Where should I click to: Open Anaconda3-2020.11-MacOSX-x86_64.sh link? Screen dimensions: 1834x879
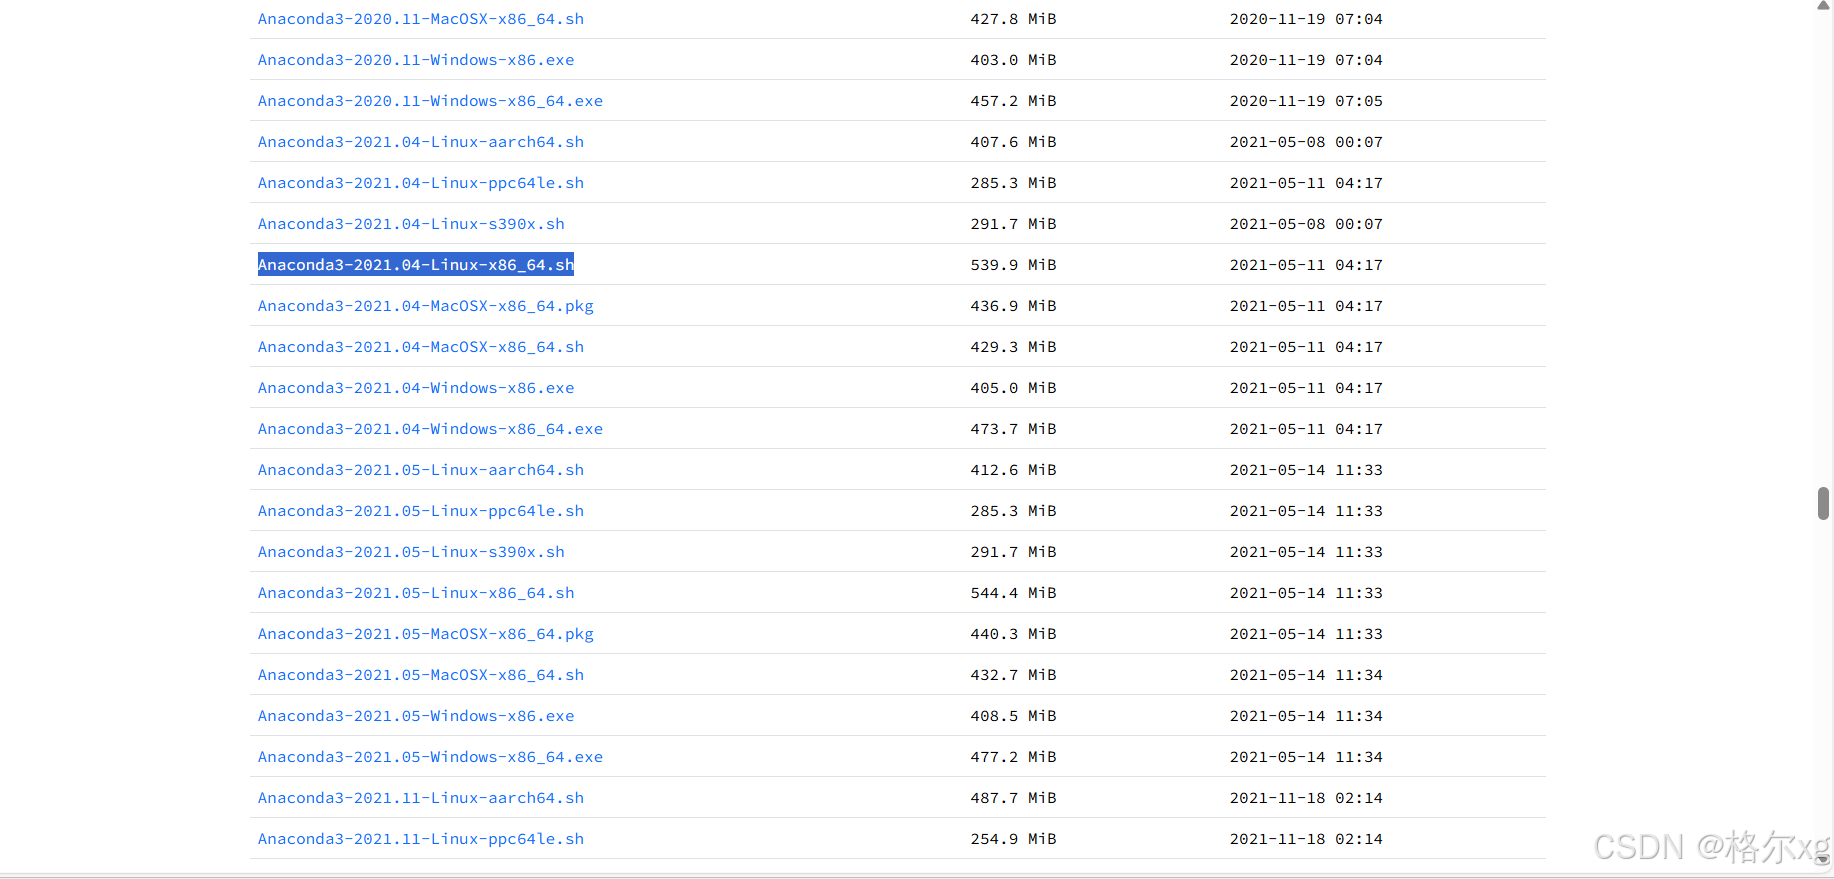(421, 19)
